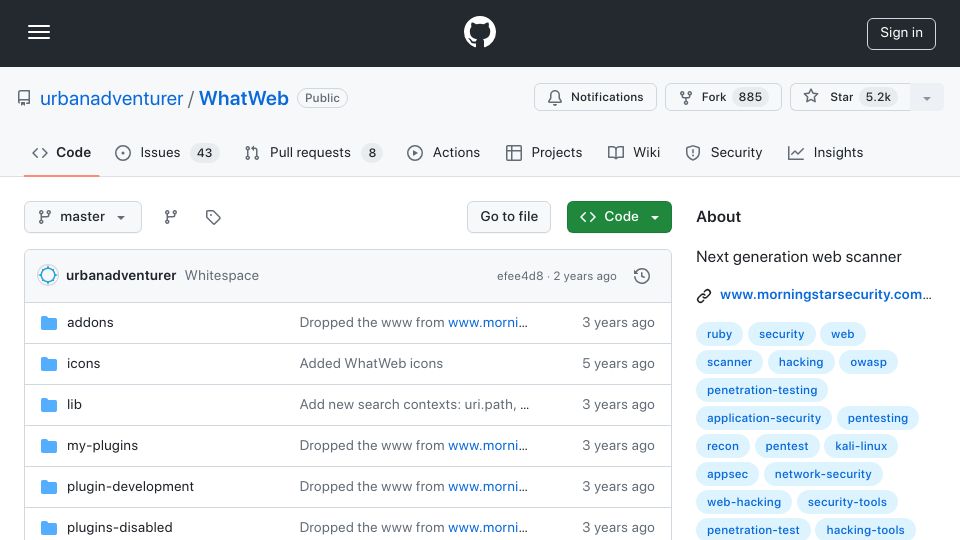Screen dimensions: 960x540
Task: Open the Whitespace commit message
Action: 222,276
